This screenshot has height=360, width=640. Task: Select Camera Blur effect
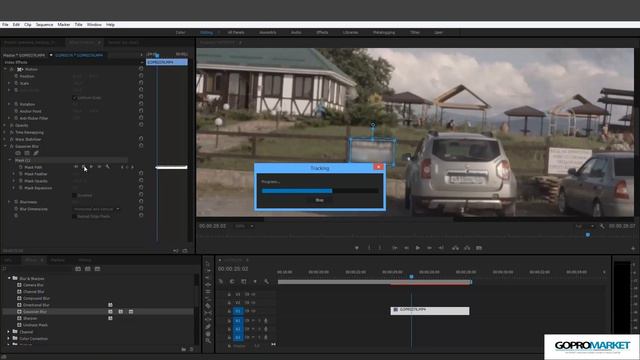(33, 285)
